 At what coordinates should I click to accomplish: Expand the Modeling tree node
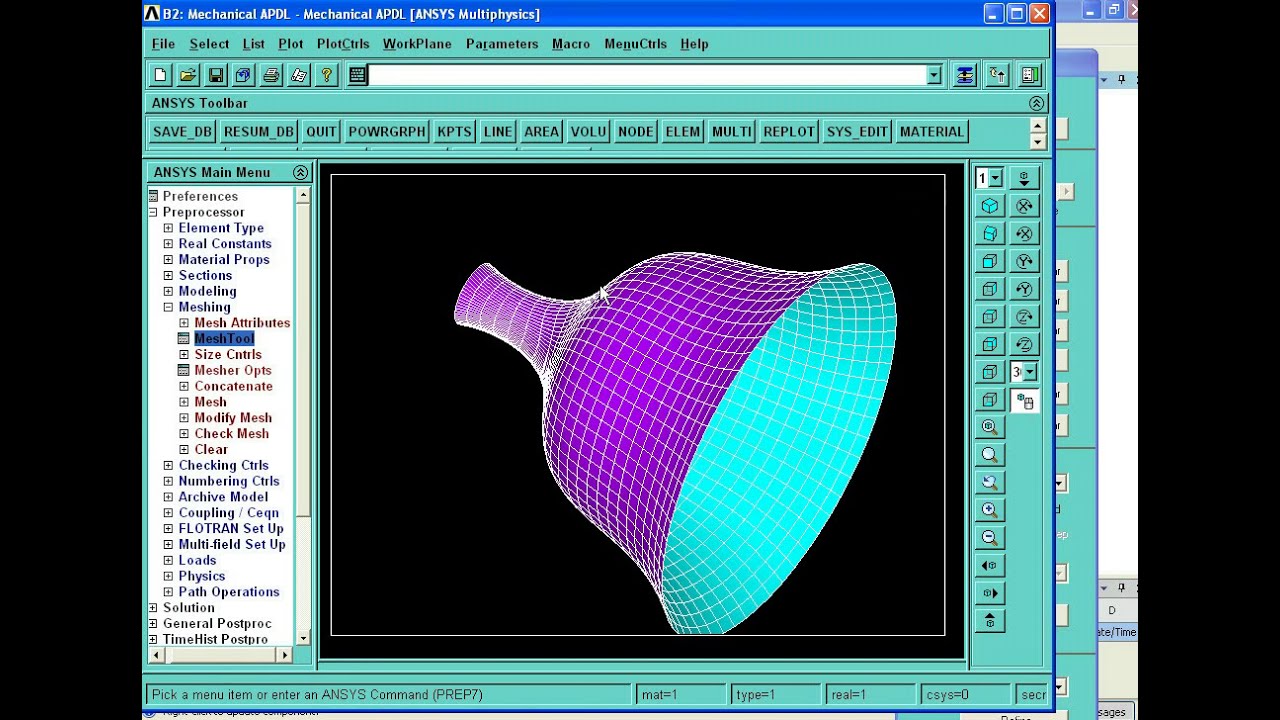click(168, 291)
